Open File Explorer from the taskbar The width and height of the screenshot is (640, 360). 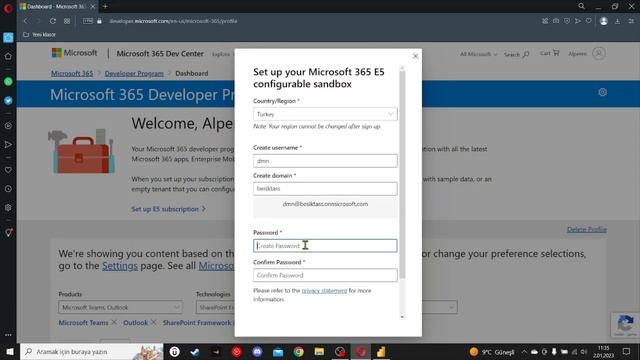(319, 351)
